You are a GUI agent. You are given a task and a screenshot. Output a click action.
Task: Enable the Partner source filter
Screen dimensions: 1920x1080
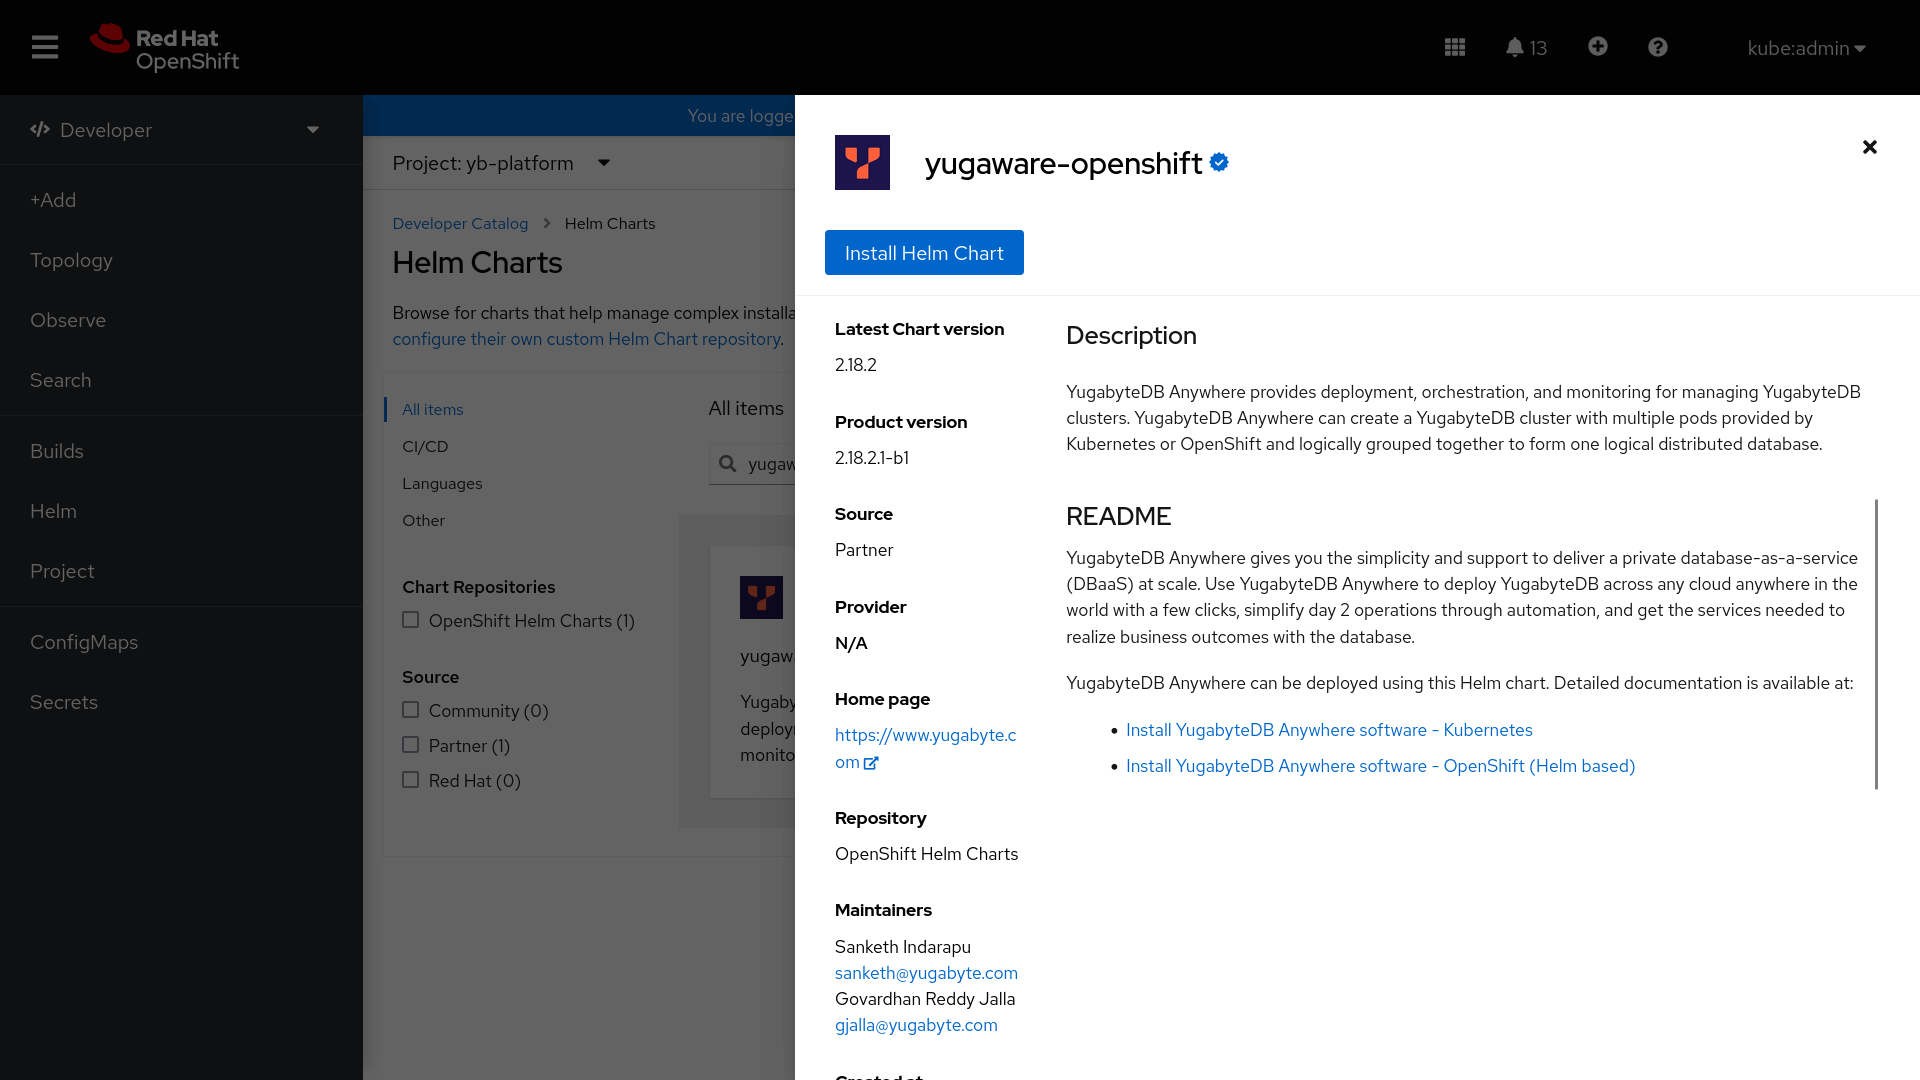click(410, 744)
